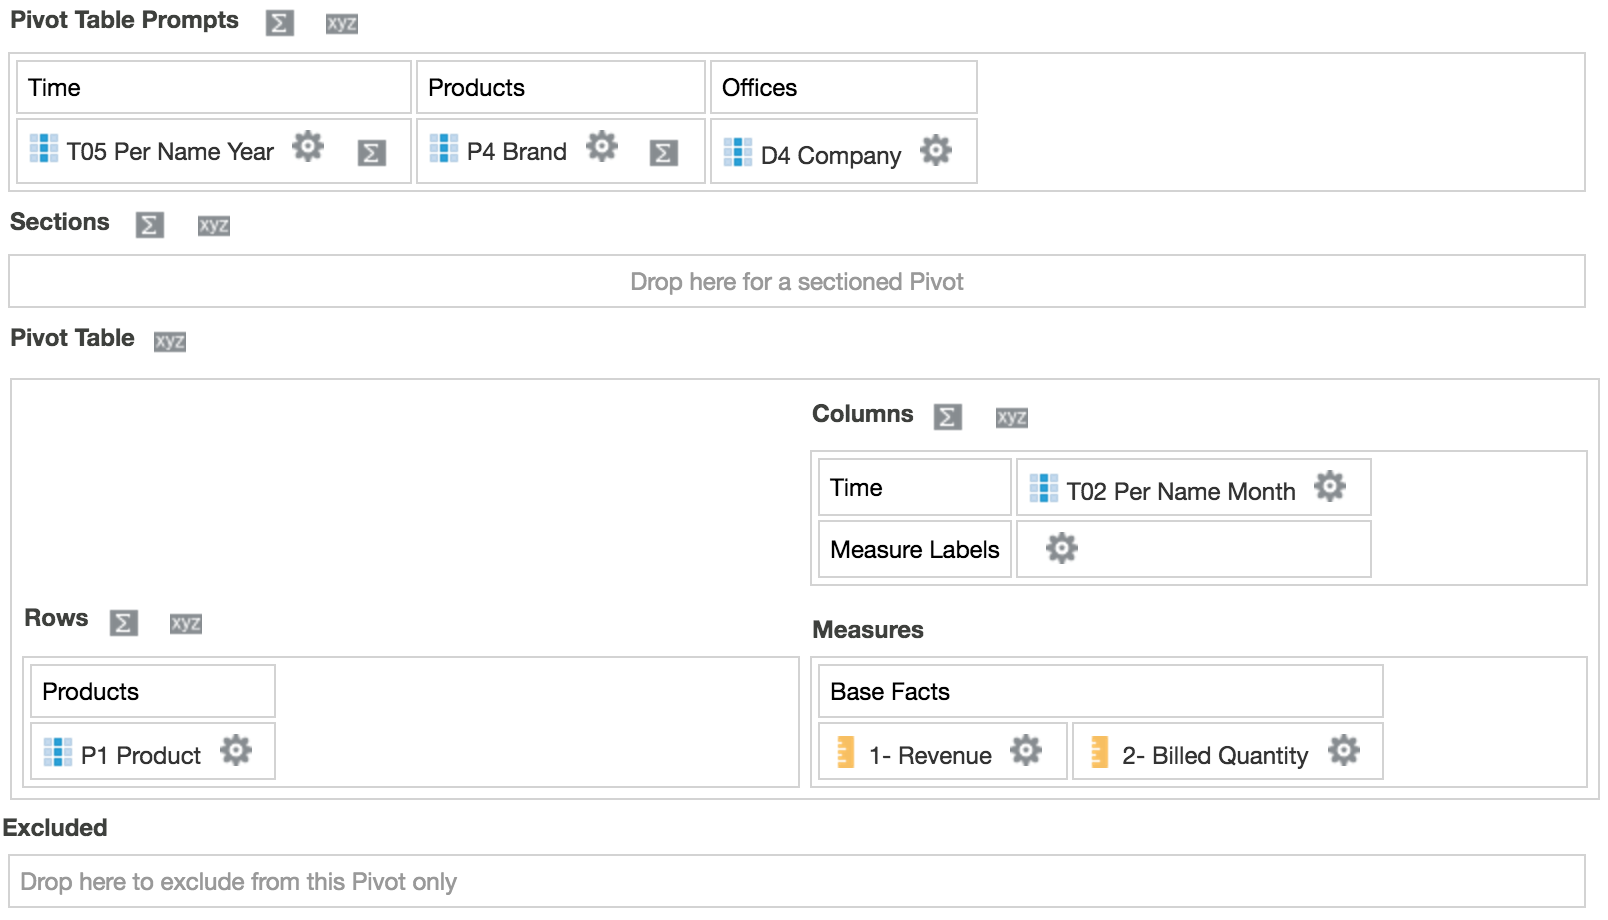Click the sectioned Pivot drop zone
This screenshot has width=1608, height=920.
tap(797, 281)
